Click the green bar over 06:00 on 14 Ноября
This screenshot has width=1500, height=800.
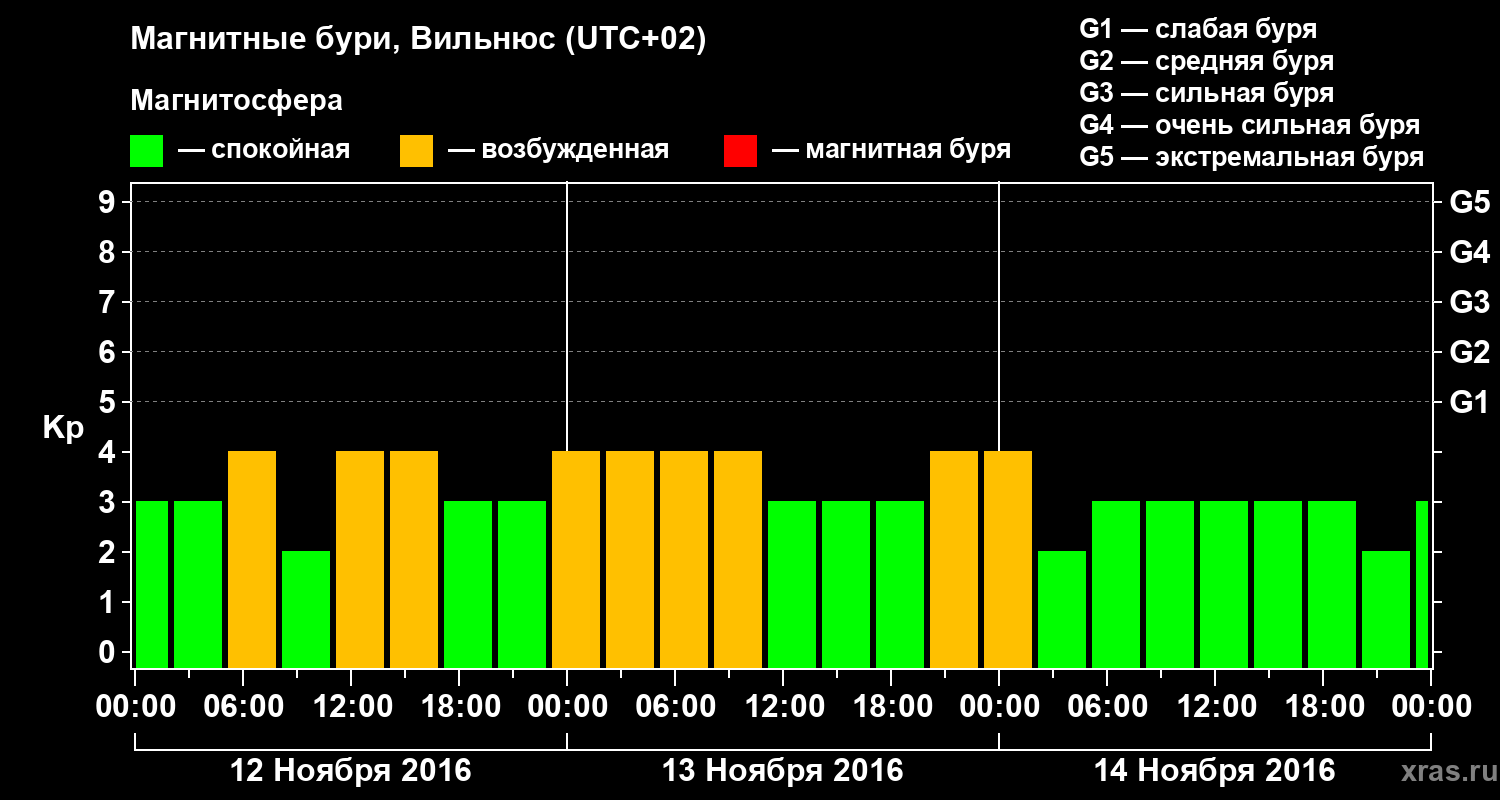(1116, 584)
